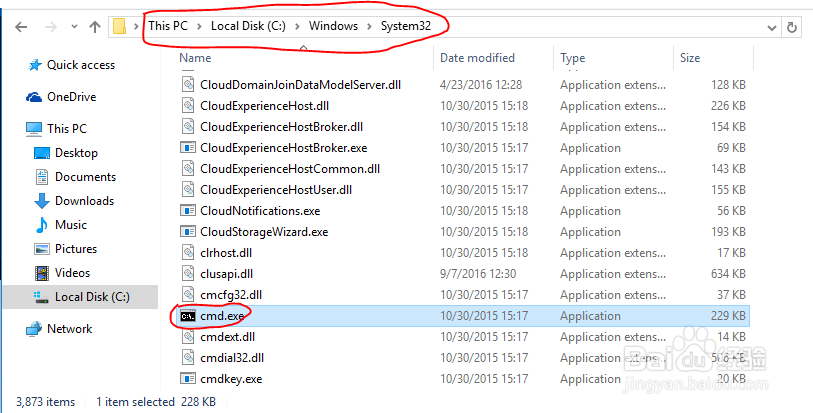
Task: Select CloudExperienceHostBroker.dll file
Action: click(282, 126)
